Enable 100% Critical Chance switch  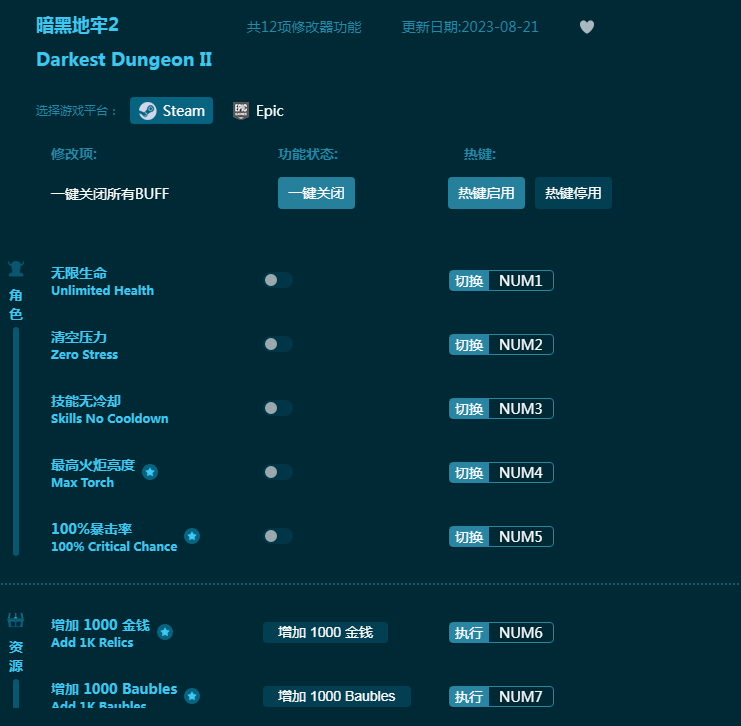278,536
